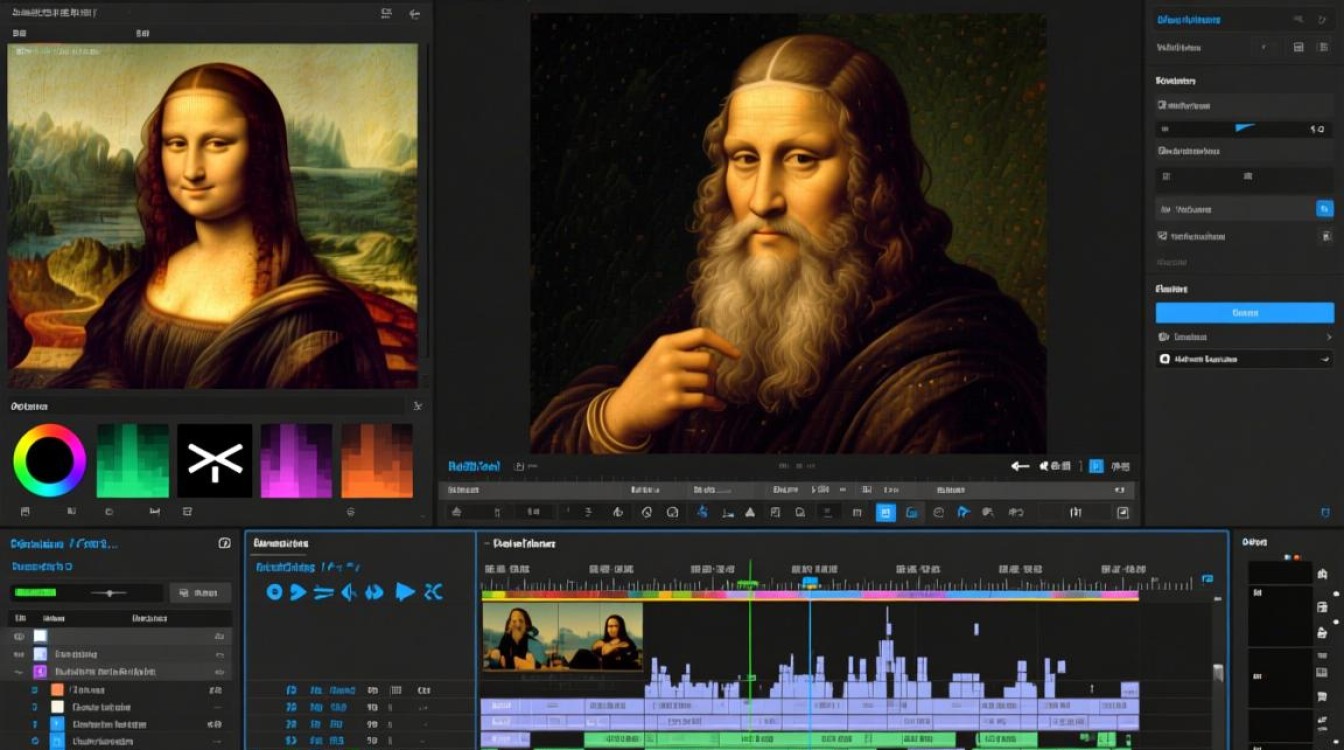Click the grey button right of the slider
Screen dimensions: 1344x750
(x=200, y=593)
